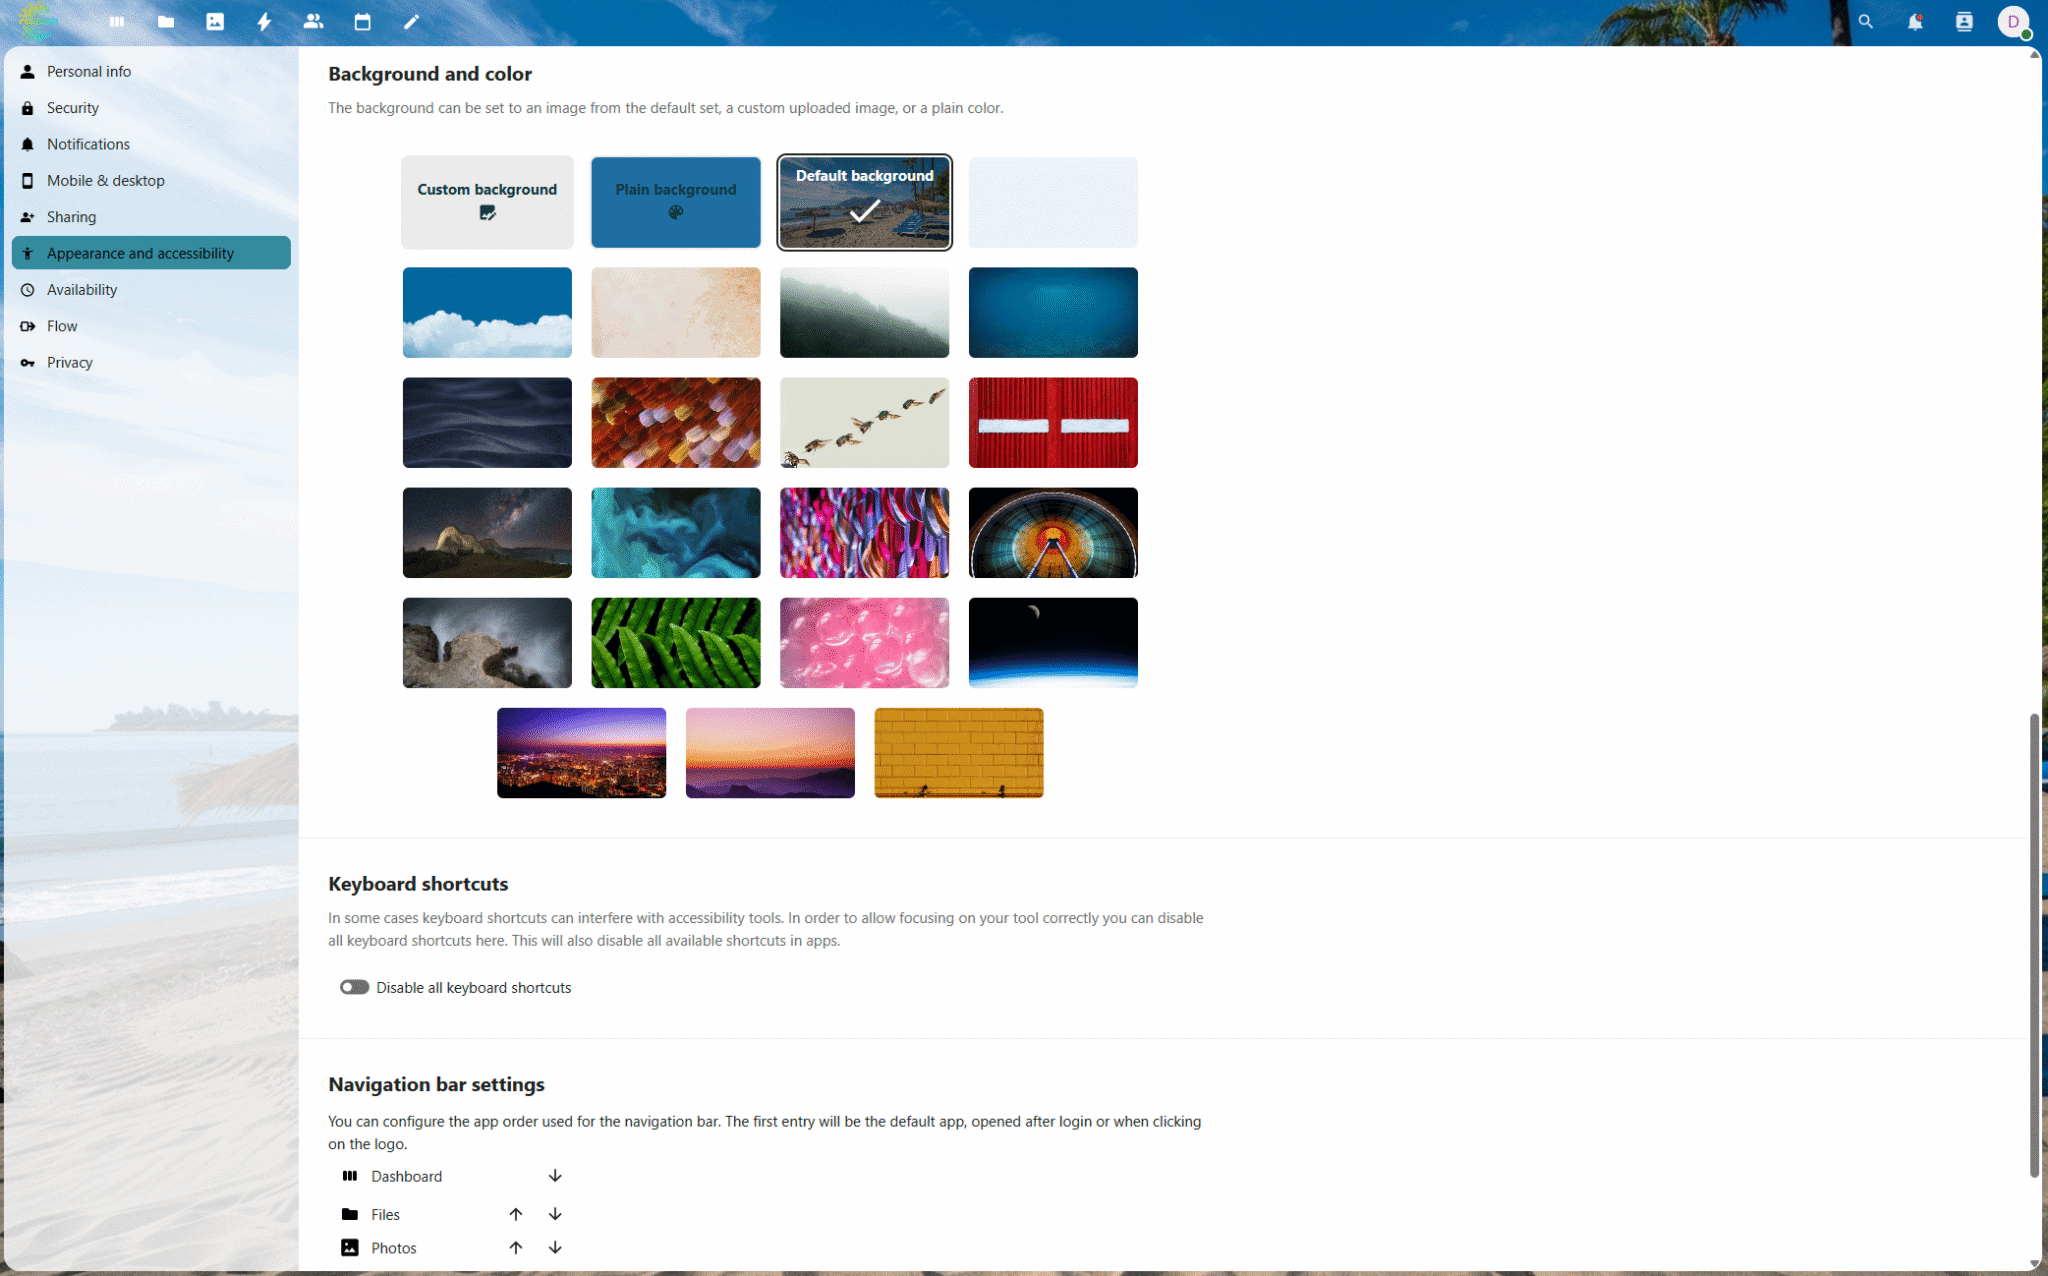
Task: Select the earth horizon space background
Action: tap(1053, 643)
